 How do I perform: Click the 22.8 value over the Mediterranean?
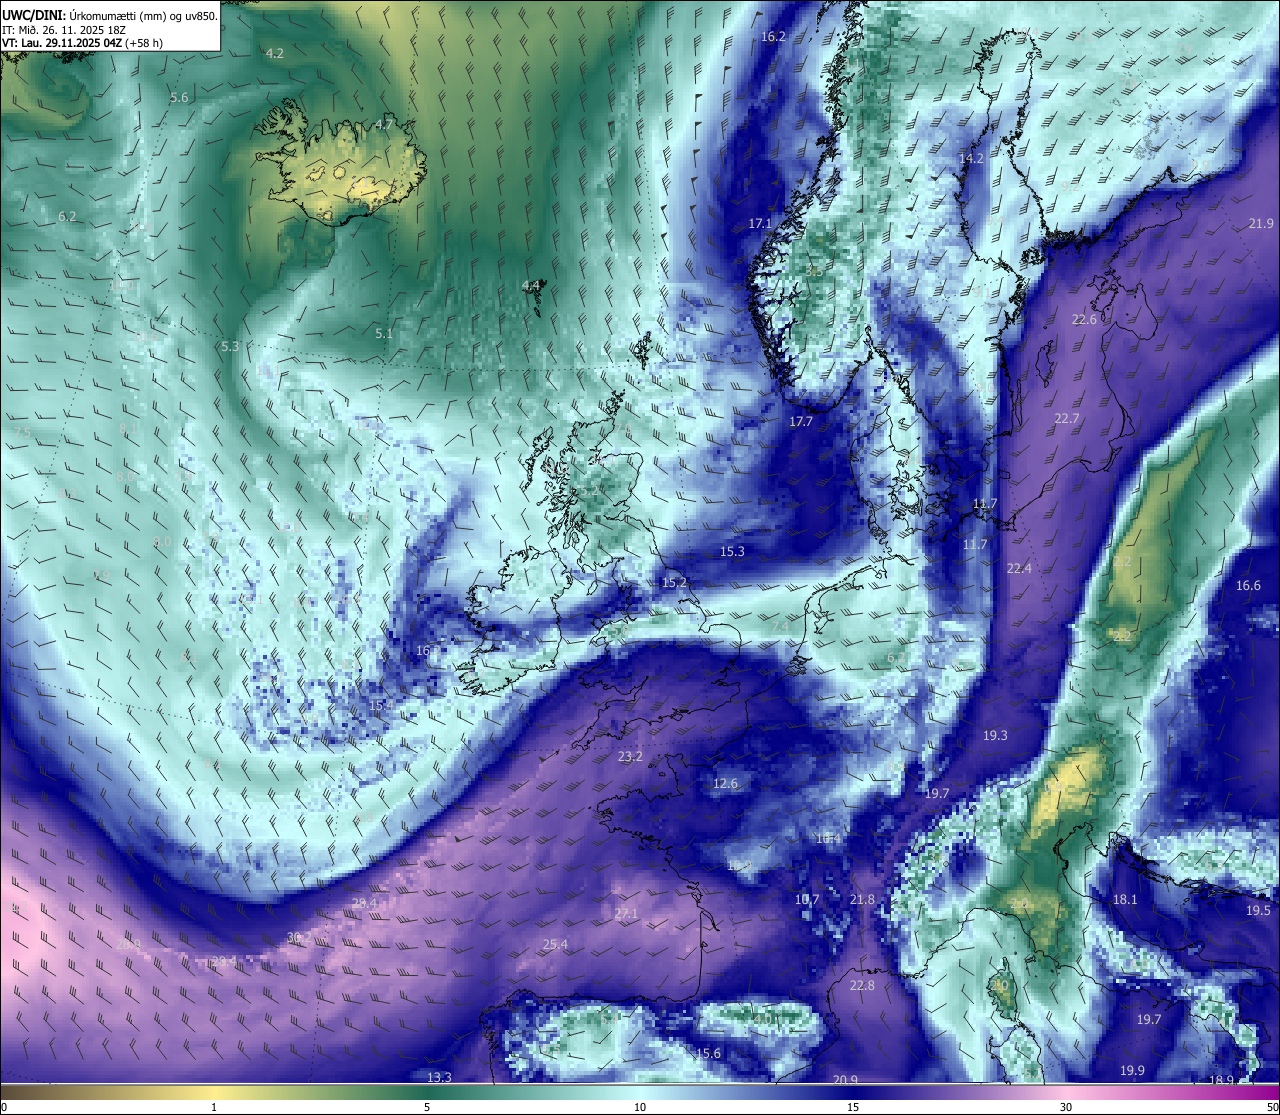[862, 986]
